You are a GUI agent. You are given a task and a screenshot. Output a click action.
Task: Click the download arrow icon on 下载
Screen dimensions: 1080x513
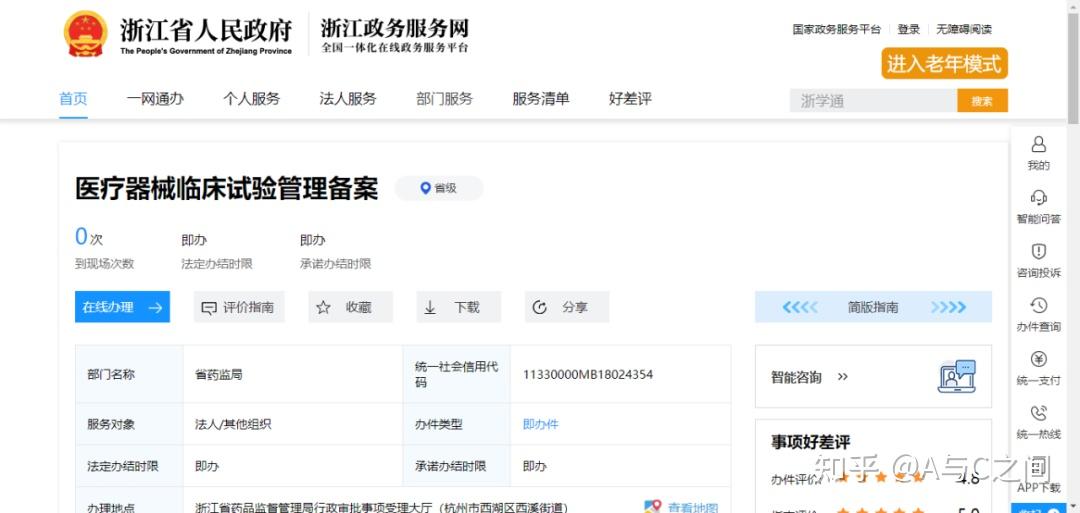pyautogui.click(x=430, y=308)
